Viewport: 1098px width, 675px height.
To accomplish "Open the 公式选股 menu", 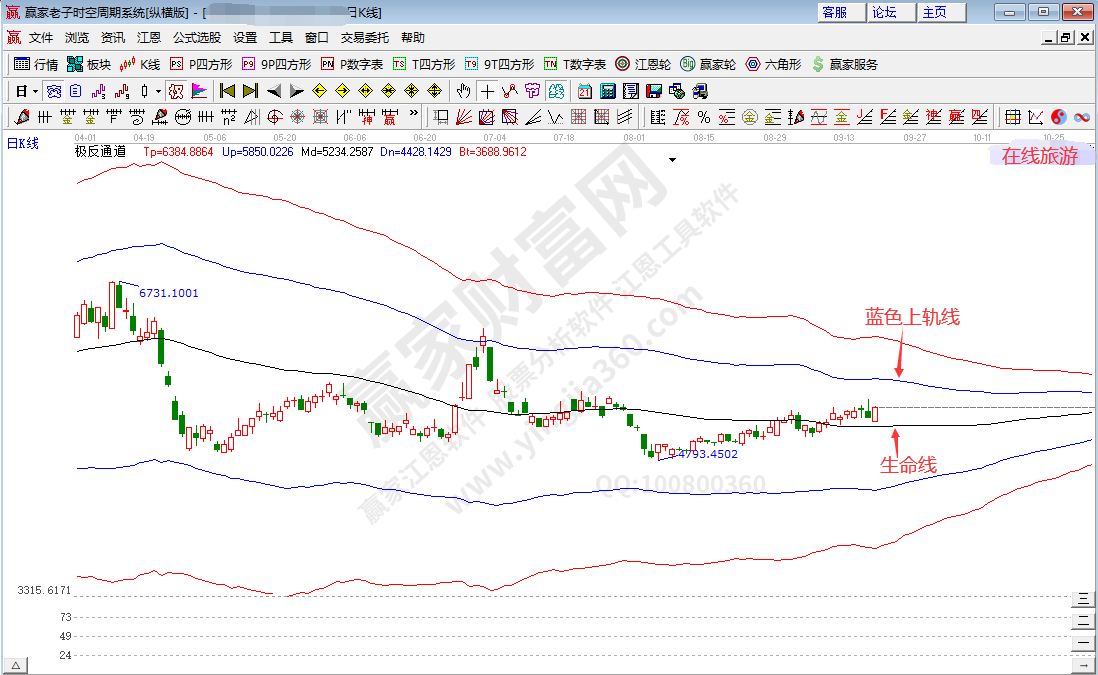I will tap(197, 38).
